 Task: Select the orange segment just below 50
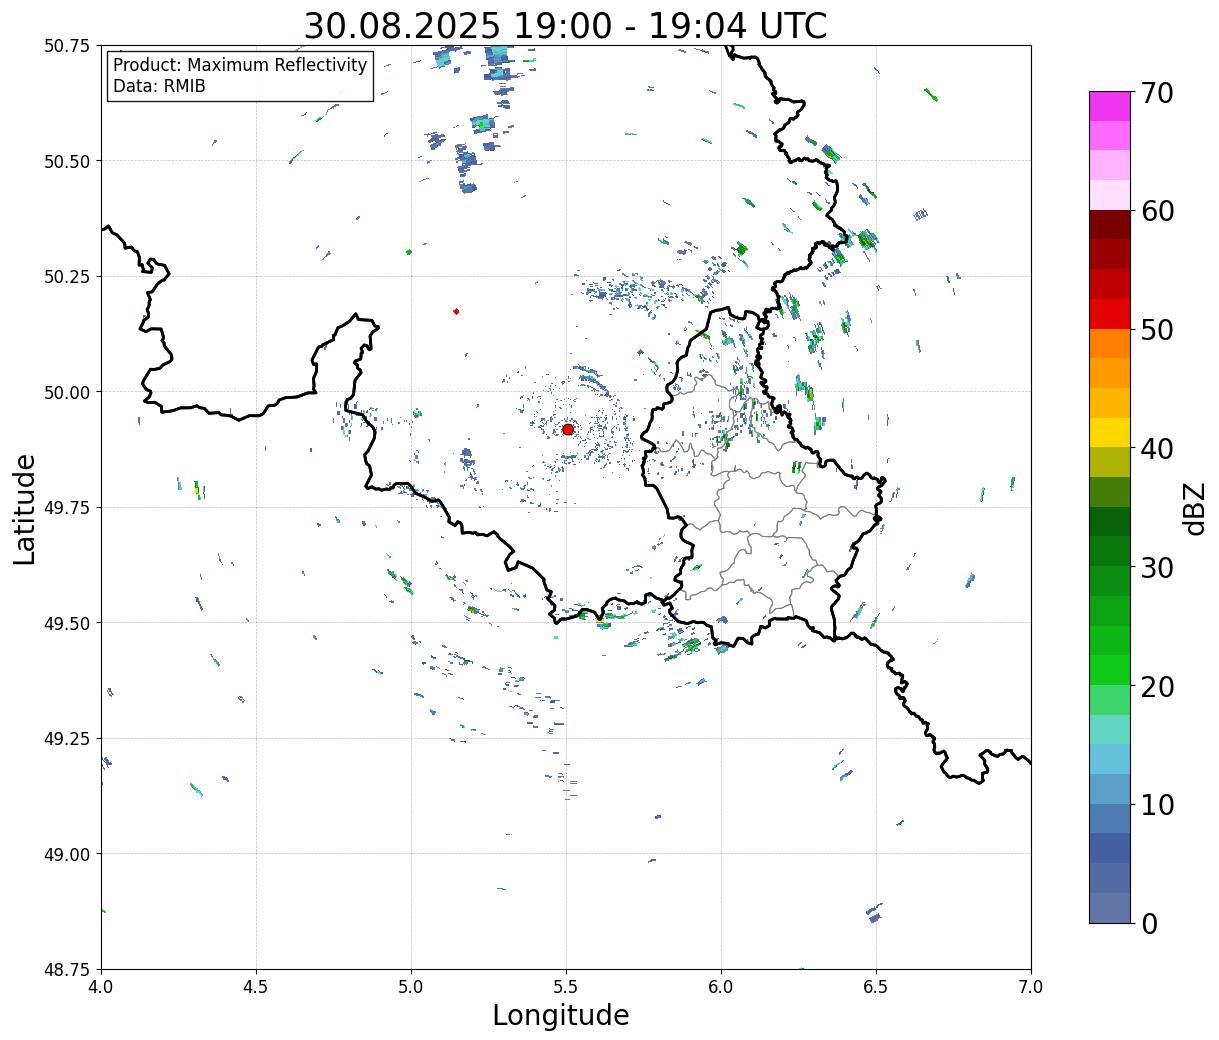(1110, 343)
